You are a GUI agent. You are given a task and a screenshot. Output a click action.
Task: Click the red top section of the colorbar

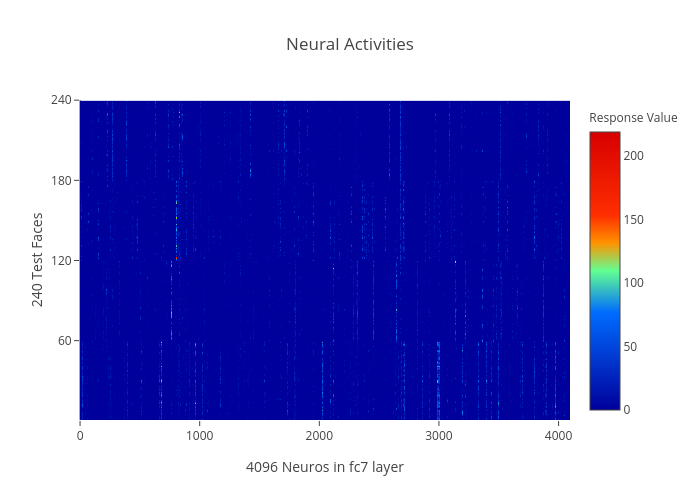click(x=604, y=143)
